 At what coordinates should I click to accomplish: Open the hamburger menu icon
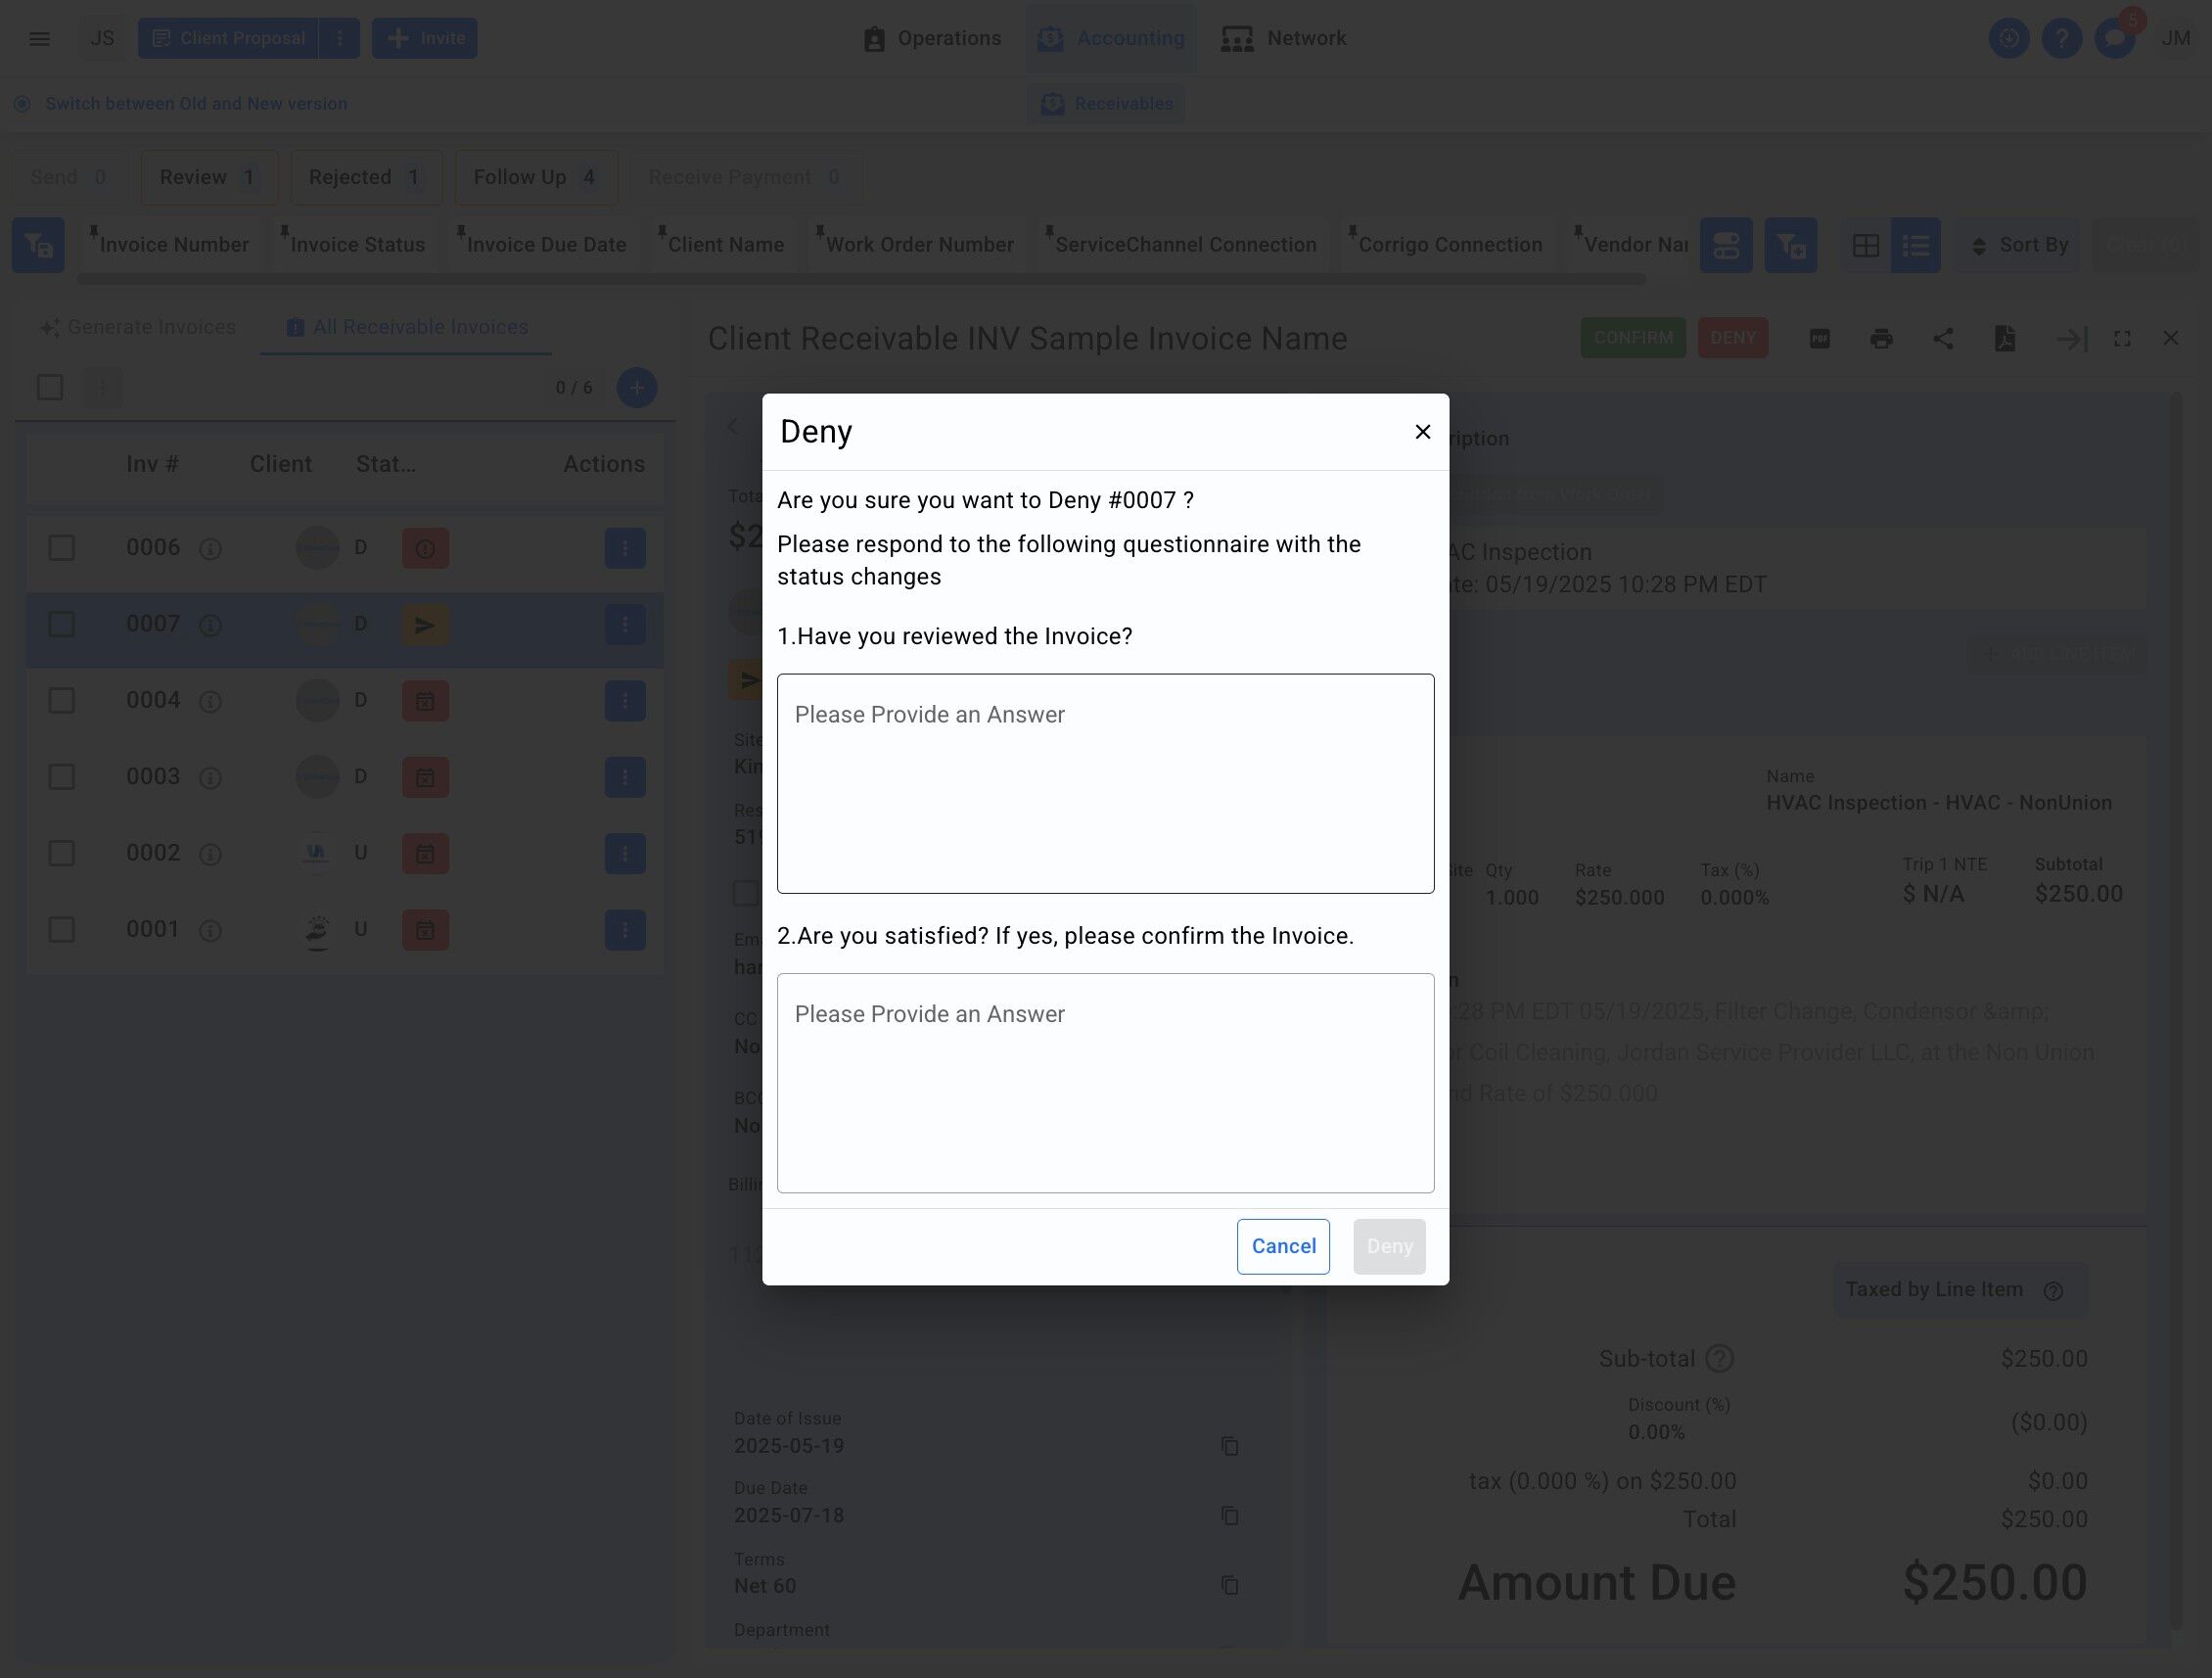[x=40, y=38]
